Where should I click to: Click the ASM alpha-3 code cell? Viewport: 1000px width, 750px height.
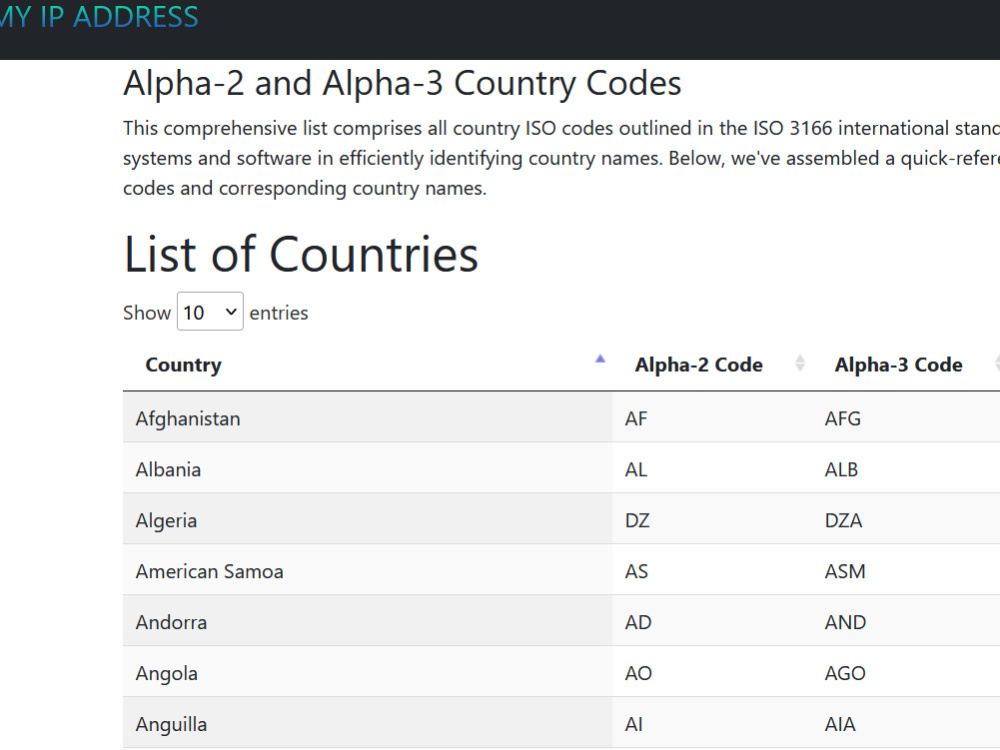tap(906, 571)
